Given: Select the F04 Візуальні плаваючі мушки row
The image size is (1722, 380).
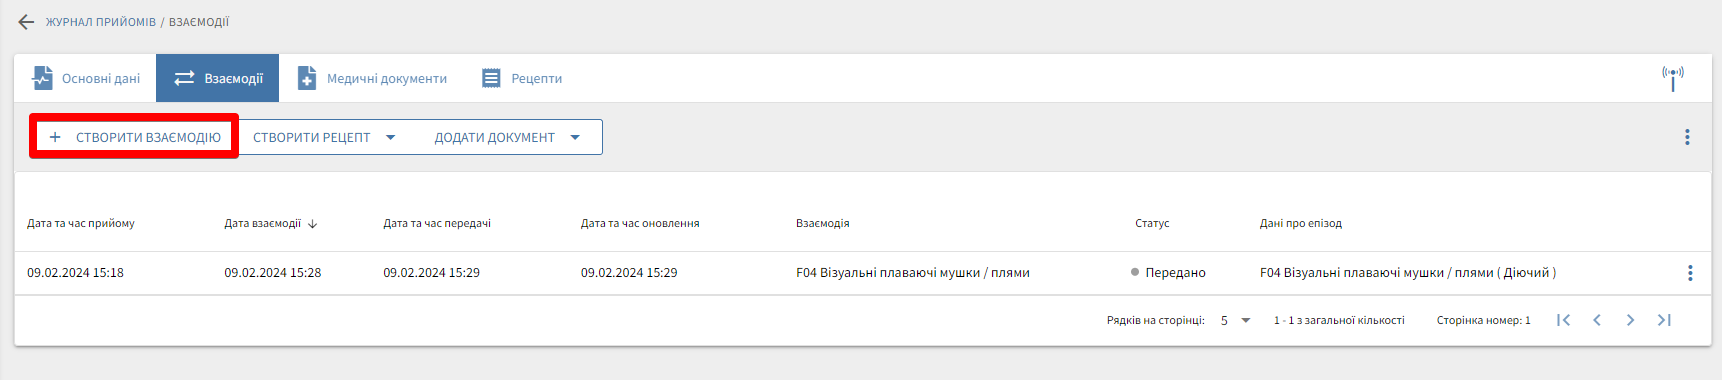Looking at the screenshot, I should 862,273.
